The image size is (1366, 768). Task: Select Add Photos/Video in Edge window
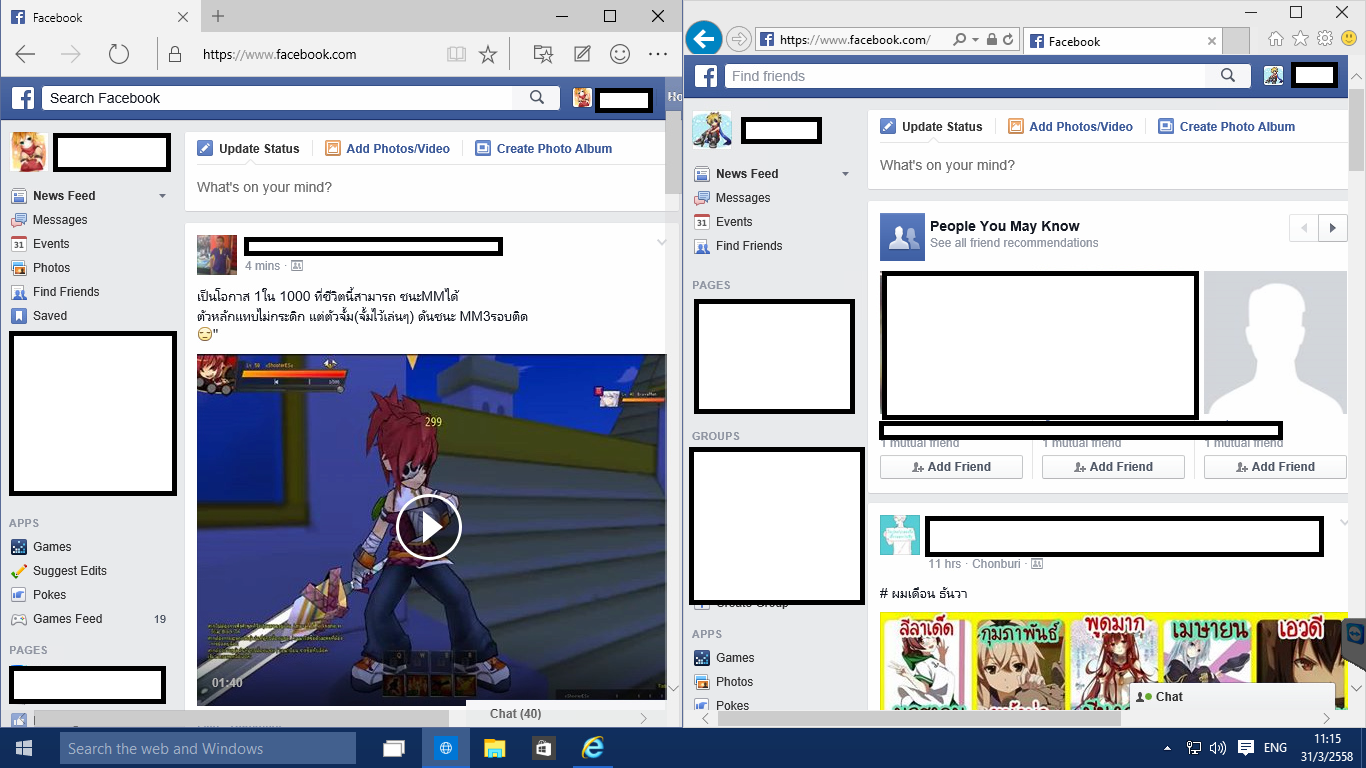click(387, 148)
